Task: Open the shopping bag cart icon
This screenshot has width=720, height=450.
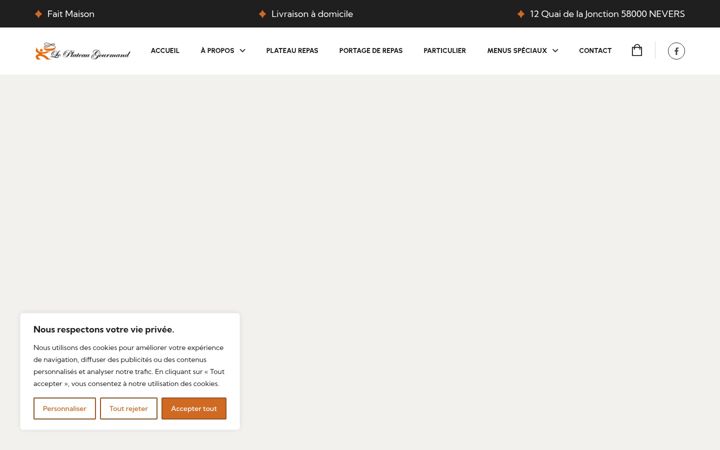Action: click(x=636, y=50)
